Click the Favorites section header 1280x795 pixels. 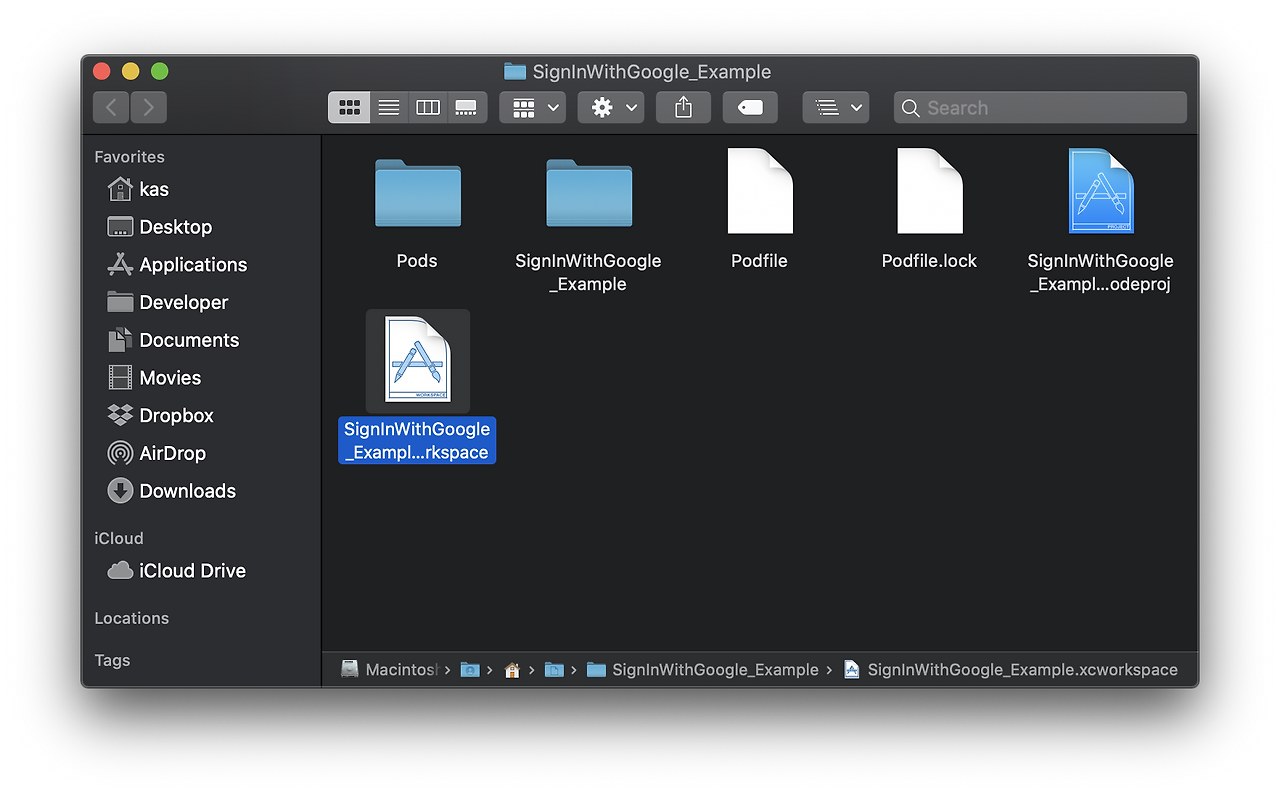(x=129, y=157)
